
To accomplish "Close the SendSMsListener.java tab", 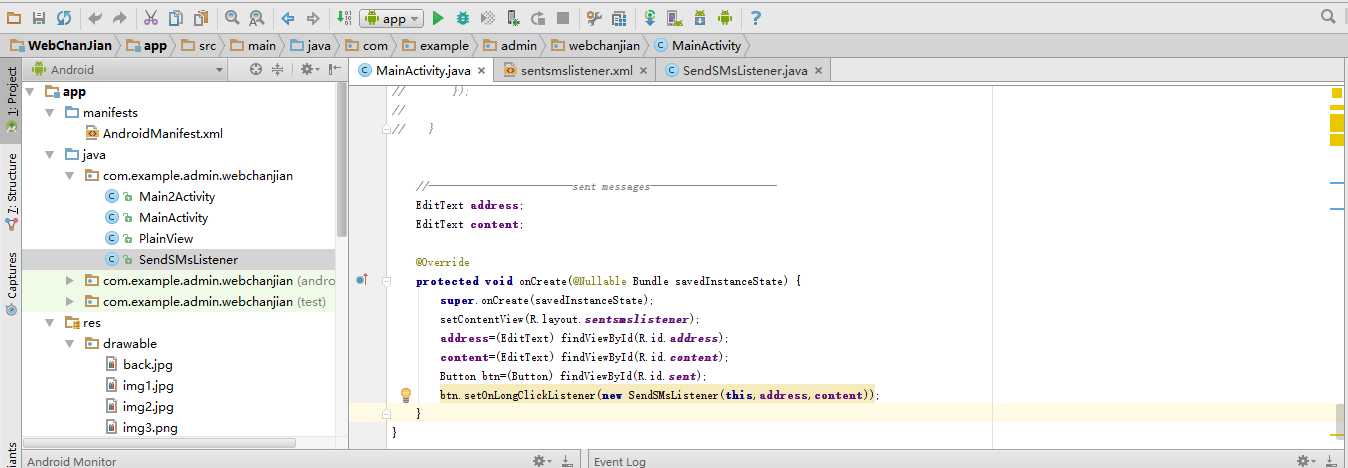I will point(818,71).
